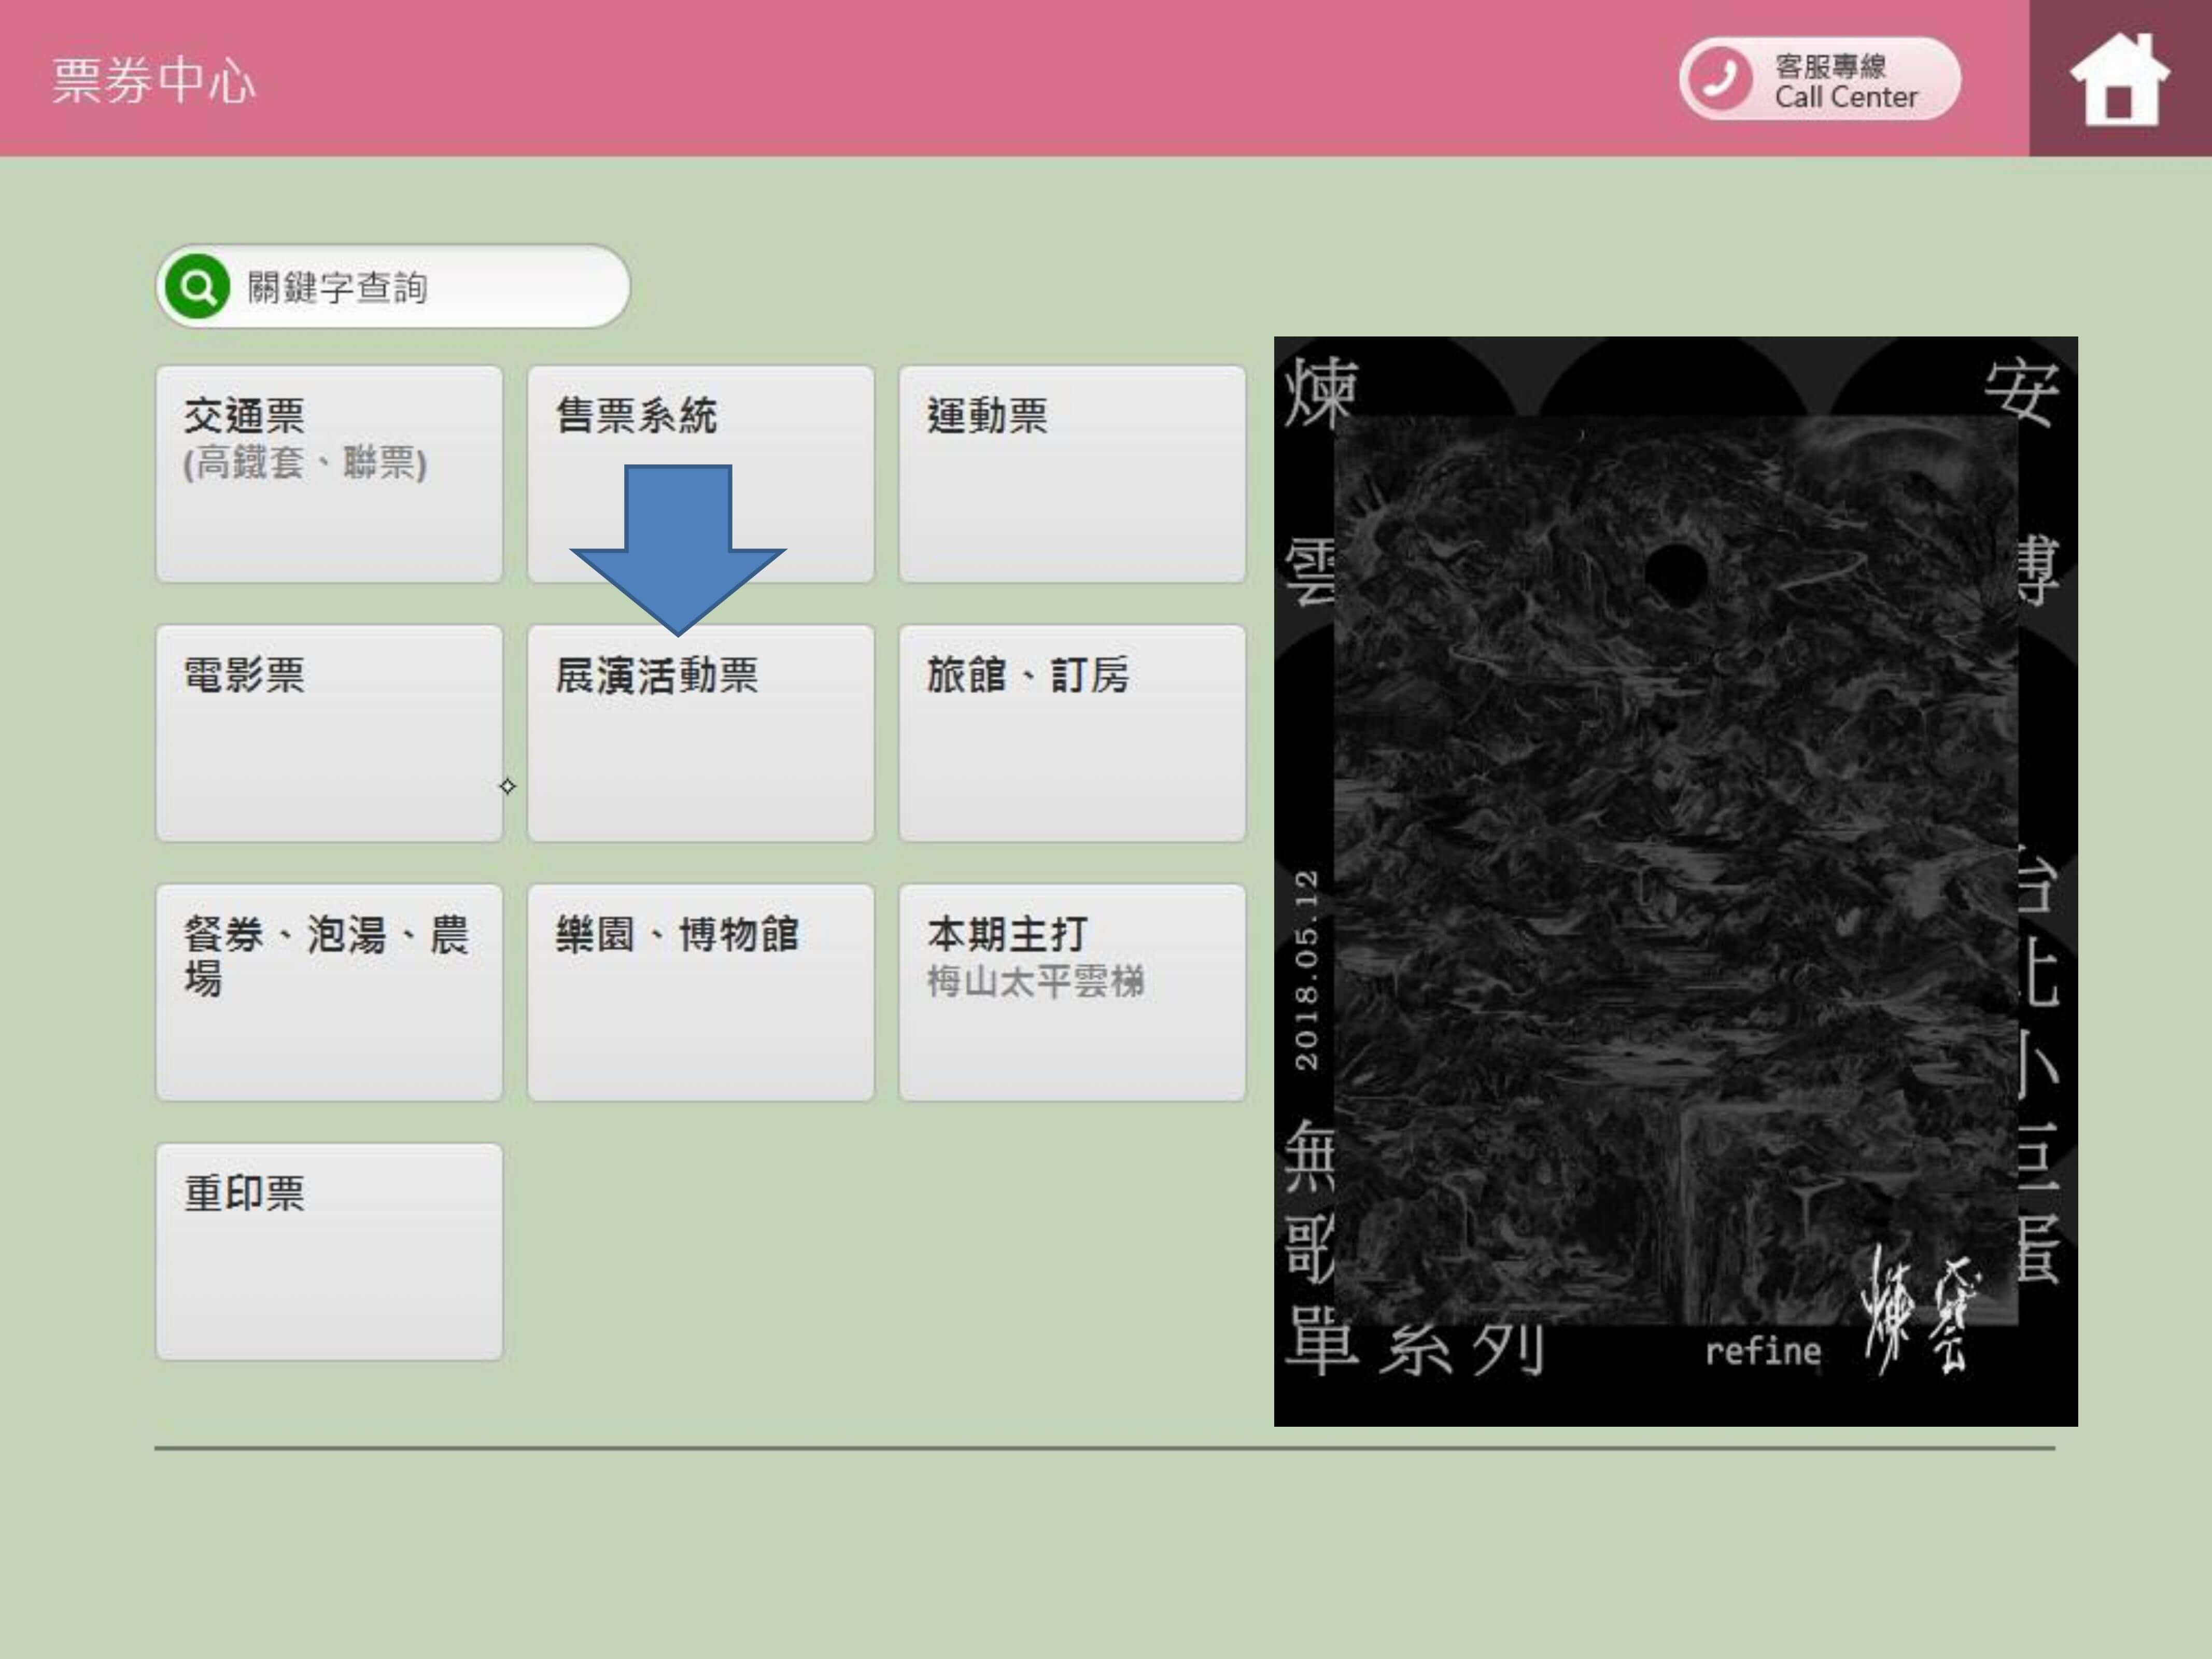Click the 關鍵字查詢 keyword search field
Viewport: 2212px width, 1659px height.
[x=393, y=287]
